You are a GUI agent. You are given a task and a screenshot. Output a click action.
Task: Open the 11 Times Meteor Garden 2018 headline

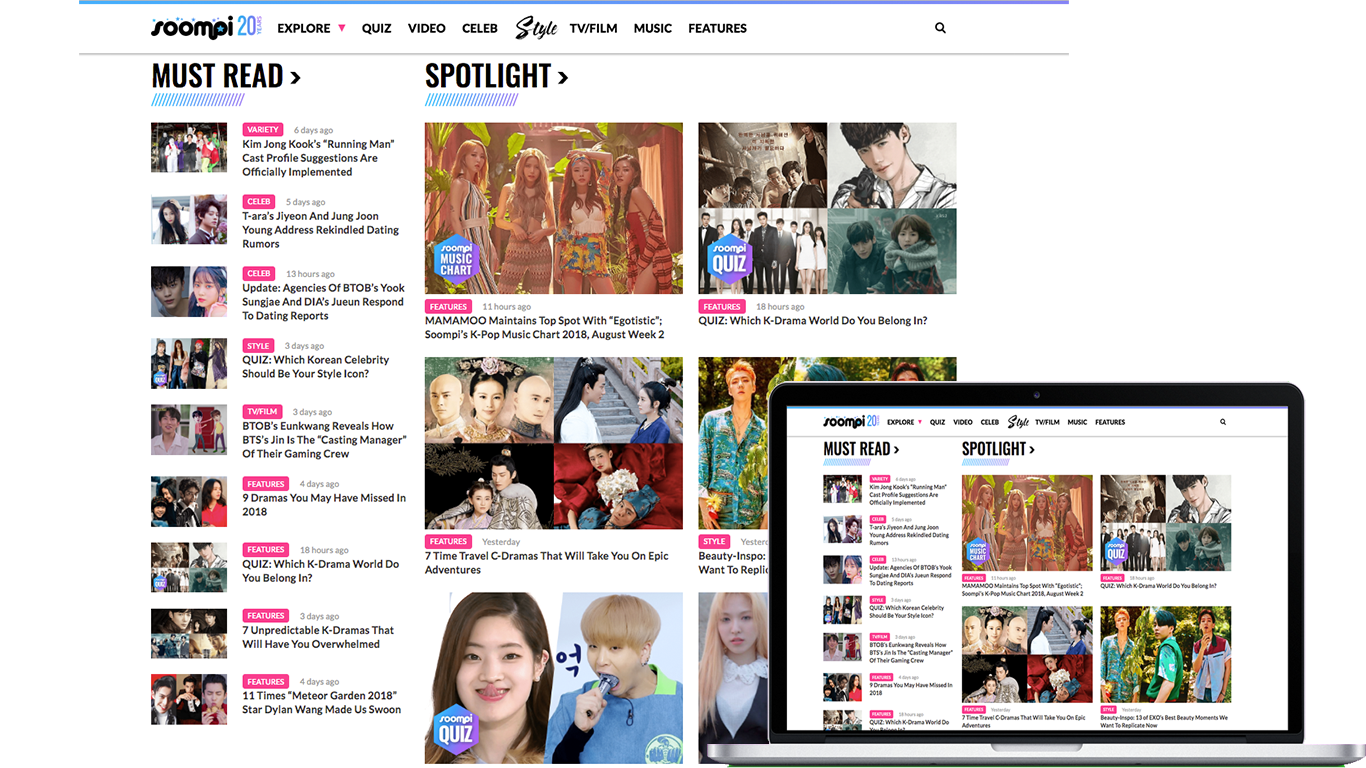pyautogui.click(x=321, y=703)
